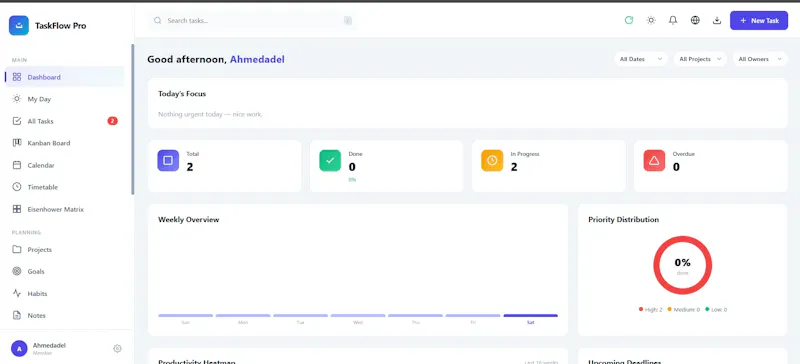Open Timetable in the sidebar
800x364 pixels.
(x=65, y=187)
